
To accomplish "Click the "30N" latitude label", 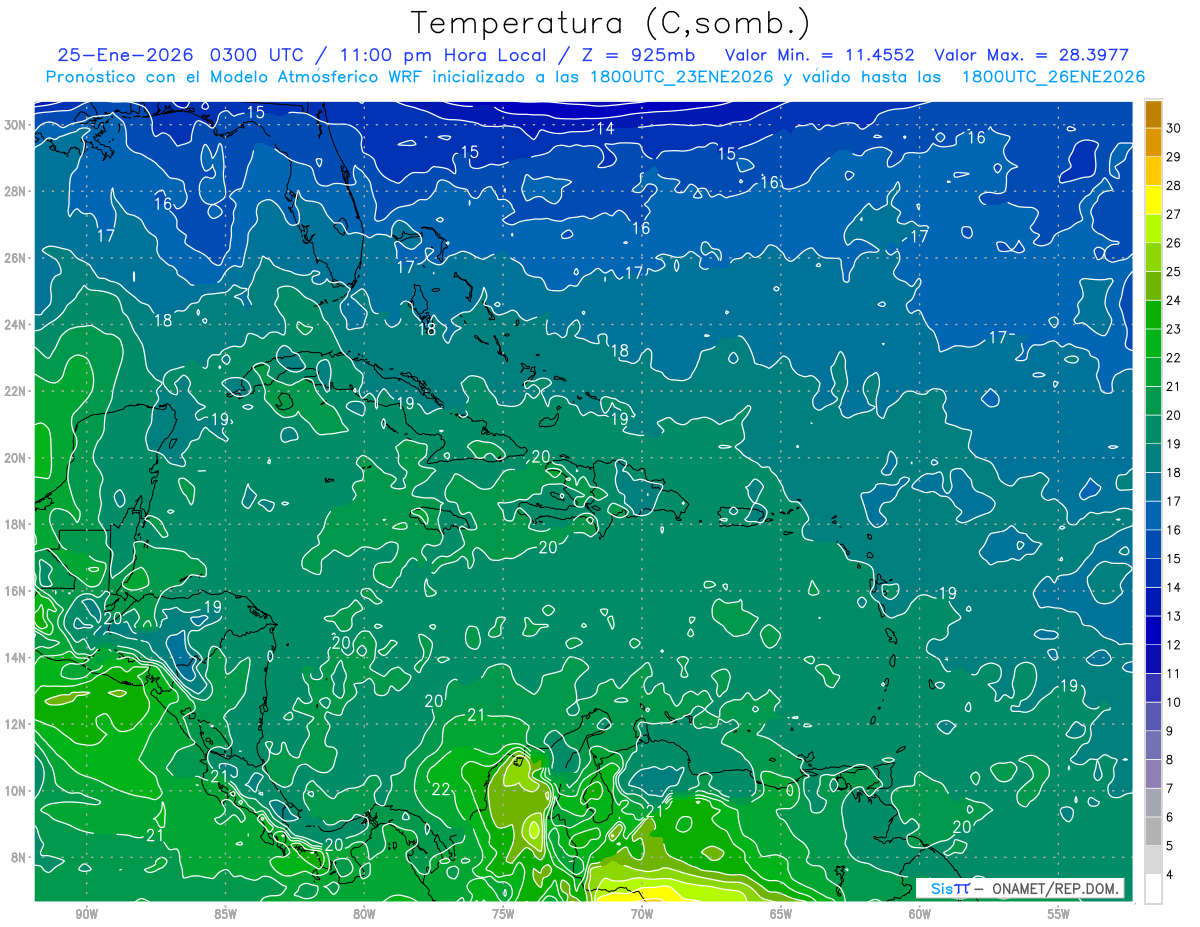I will pos(17,125).
